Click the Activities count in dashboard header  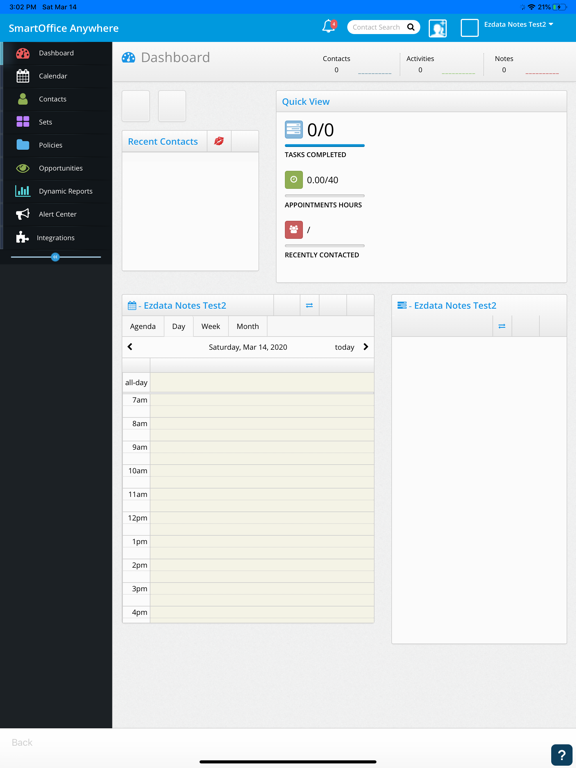pyautogui.click(x=420, y=70)
